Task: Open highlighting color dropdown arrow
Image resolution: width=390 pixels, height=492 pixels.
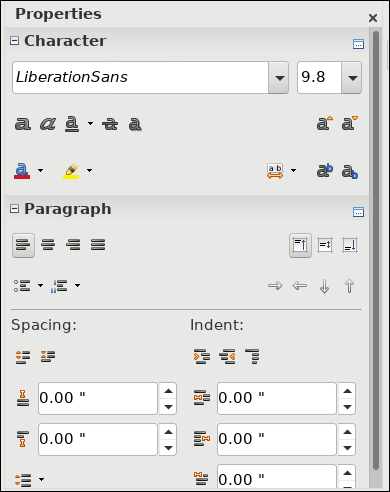Action: point(89,170)
